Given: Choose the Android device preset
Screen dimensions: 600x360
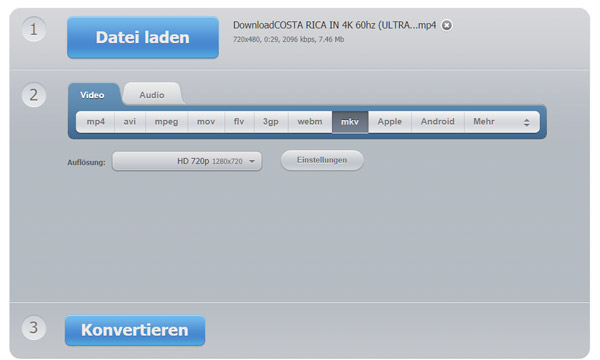Looking at the screenshot, I should pos(438,122).
